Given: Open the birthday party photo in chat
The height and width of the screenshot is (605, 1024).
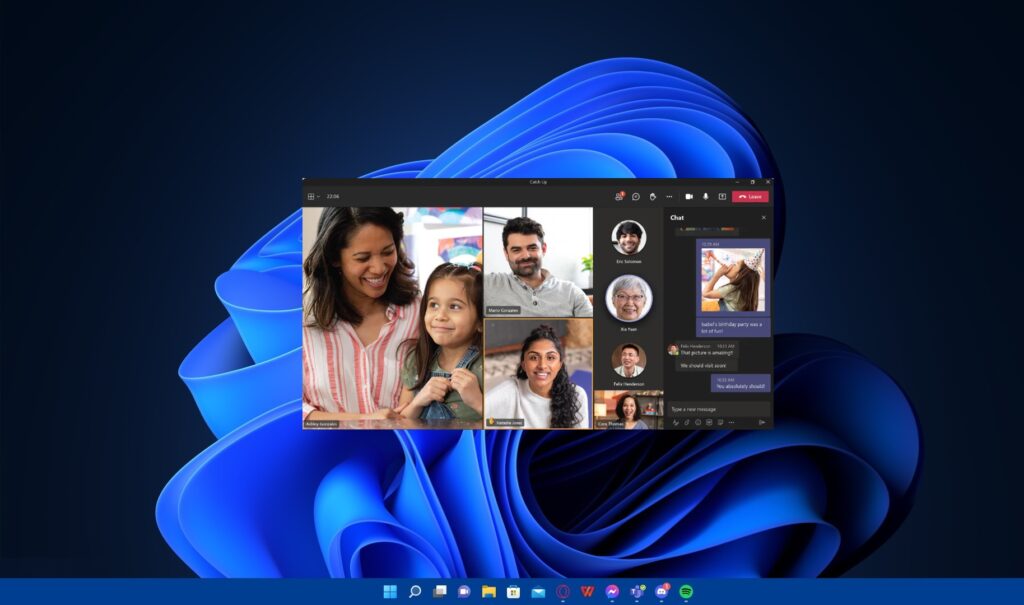Looking at the screenshot, I should click(x=733, y=280).
